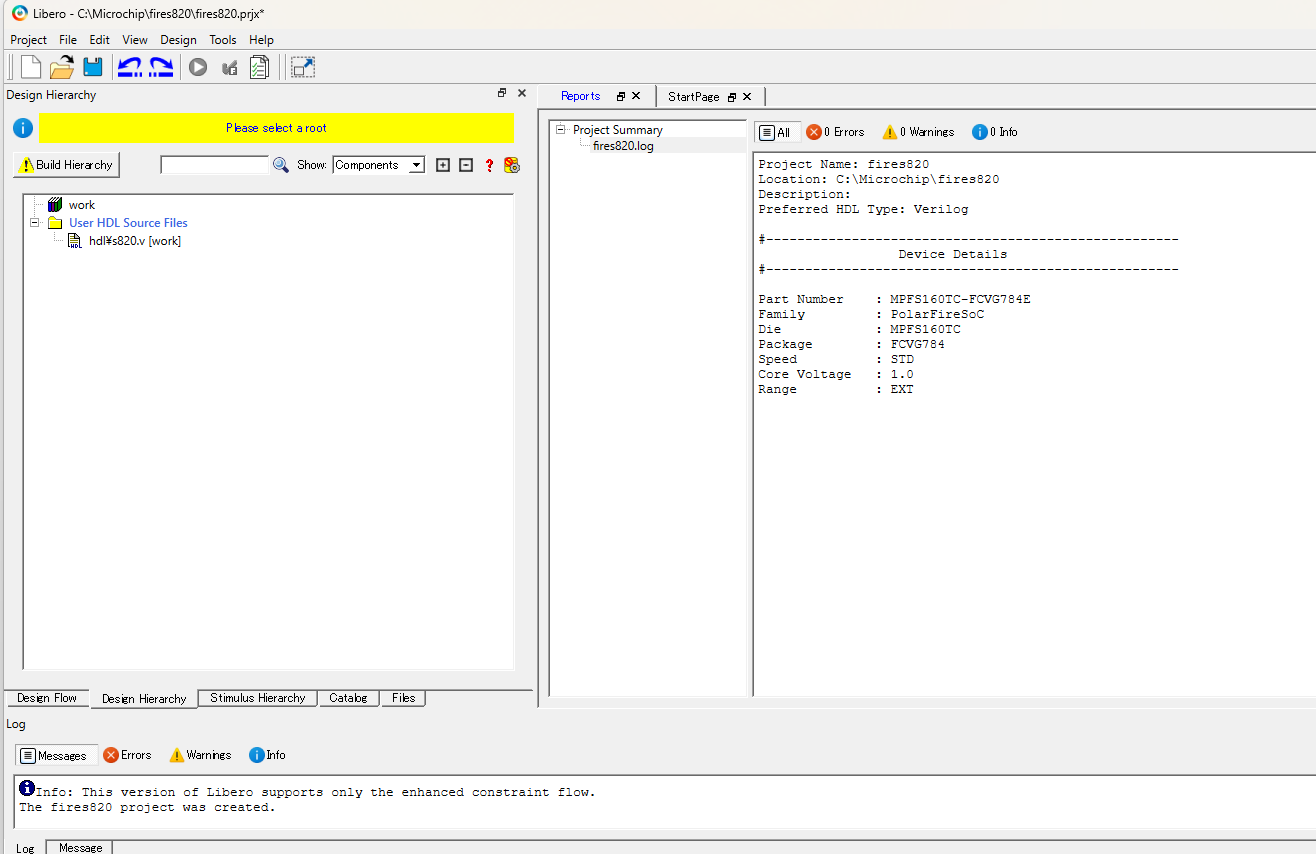Image resolution: width=1316 pixels, height=854 pixels.
Task: Open the Tools menu
Action: tap(223, 40)
